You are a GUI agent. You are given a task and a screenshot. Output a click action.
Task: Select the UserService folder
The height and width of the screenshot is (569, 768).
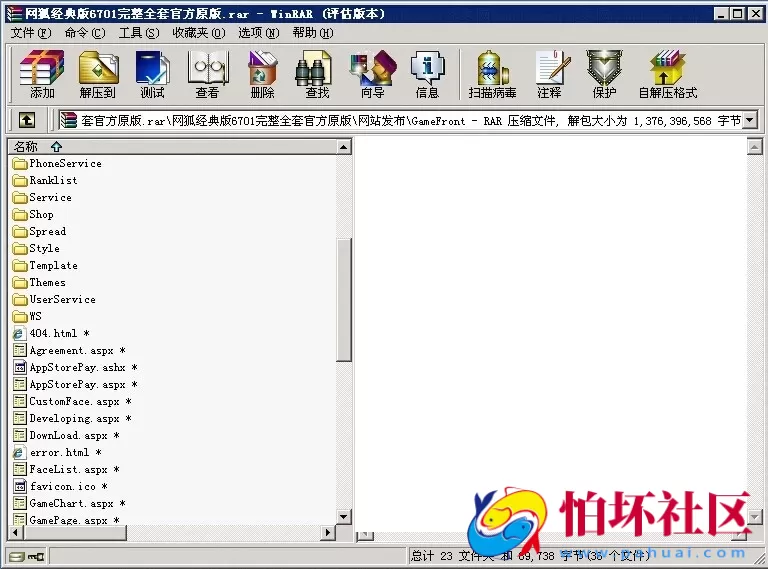coord(55,300)
